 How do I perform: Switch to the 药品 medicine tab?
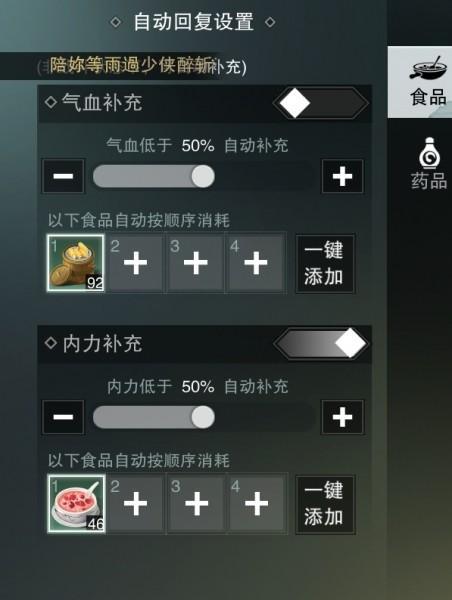(429, 163)
